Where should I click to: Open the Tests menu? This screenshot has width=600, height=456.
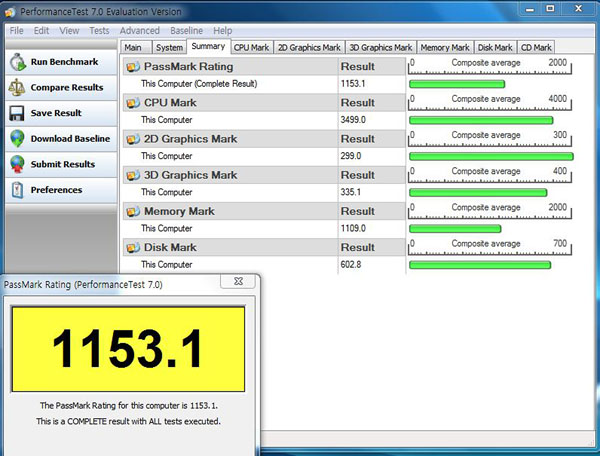99,31
